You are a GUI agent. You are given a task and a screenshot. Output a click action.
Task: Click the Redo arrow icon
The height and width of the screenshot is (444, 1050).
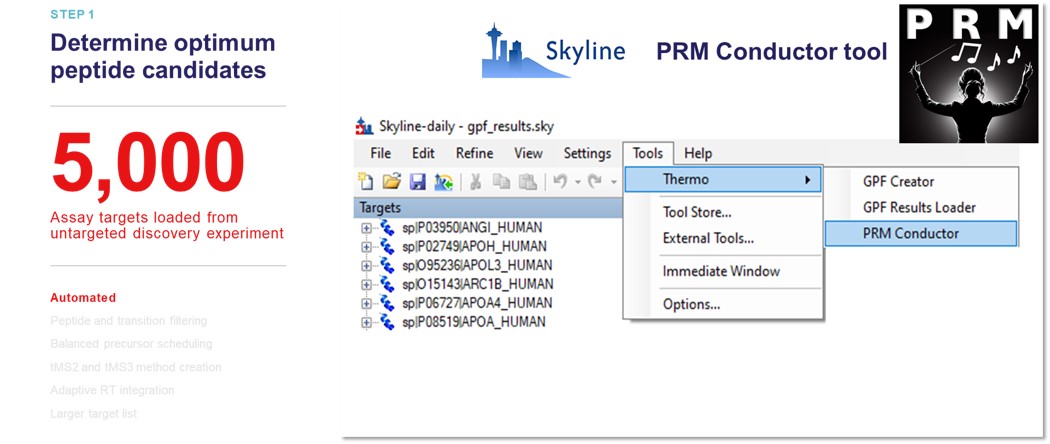pyautogui.click(x=595, y=181)
